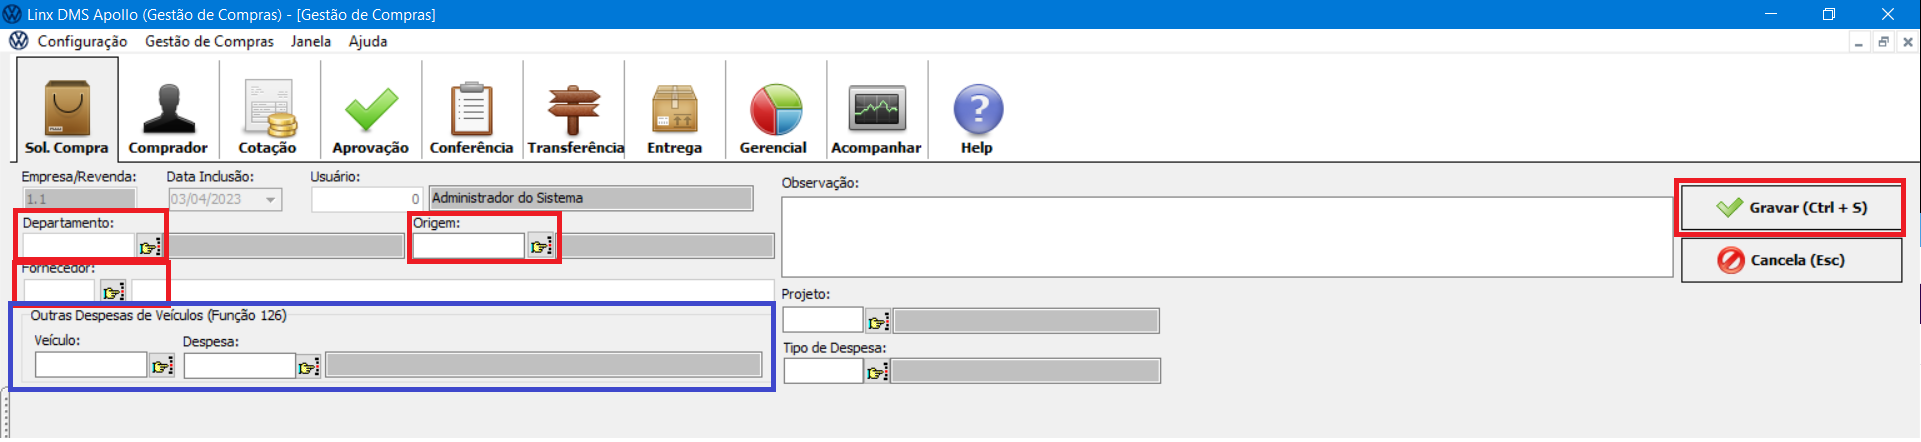Click the Origem lookup icon
The width and height of the screenshot is (1921, 442).
click(x=540, y=246)
